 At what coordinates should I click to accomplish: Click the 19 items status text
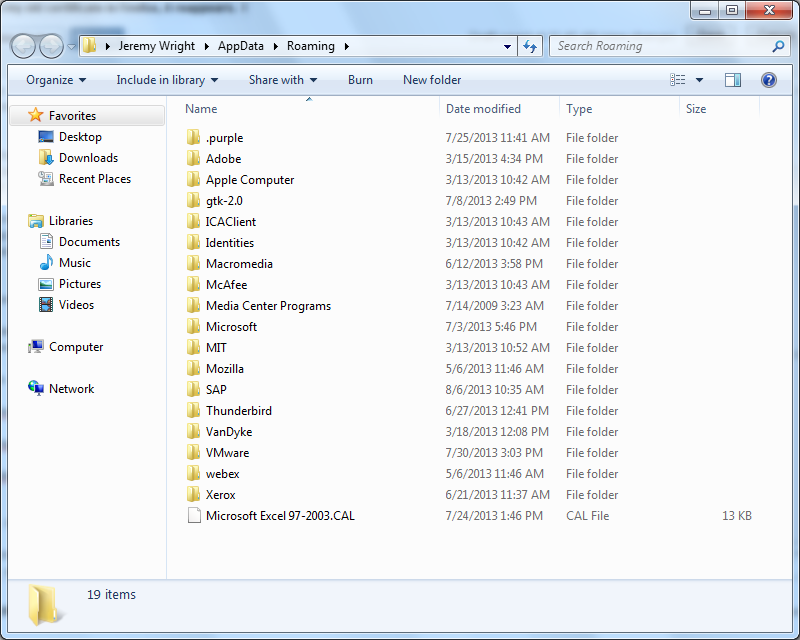coord(111,595)
